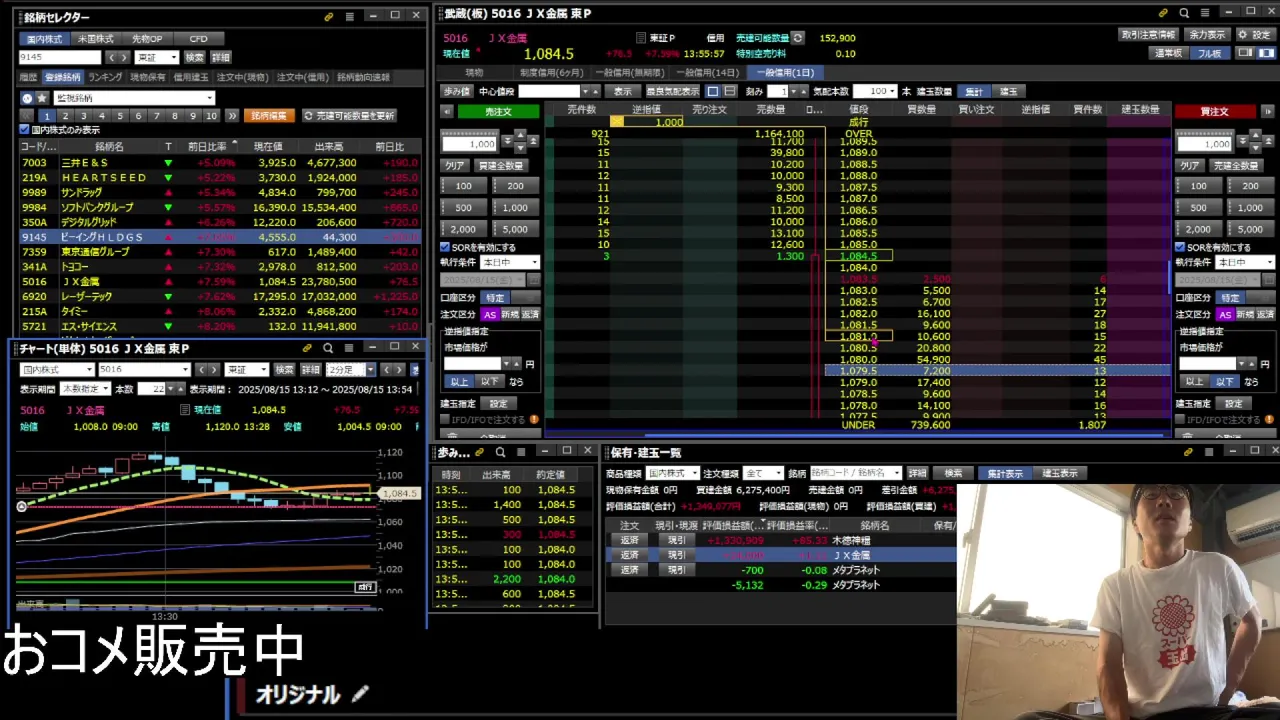The image size is (1280, 720).
Task: Collapse the buy order panel with right arrow
Action: pos(1269,111)
